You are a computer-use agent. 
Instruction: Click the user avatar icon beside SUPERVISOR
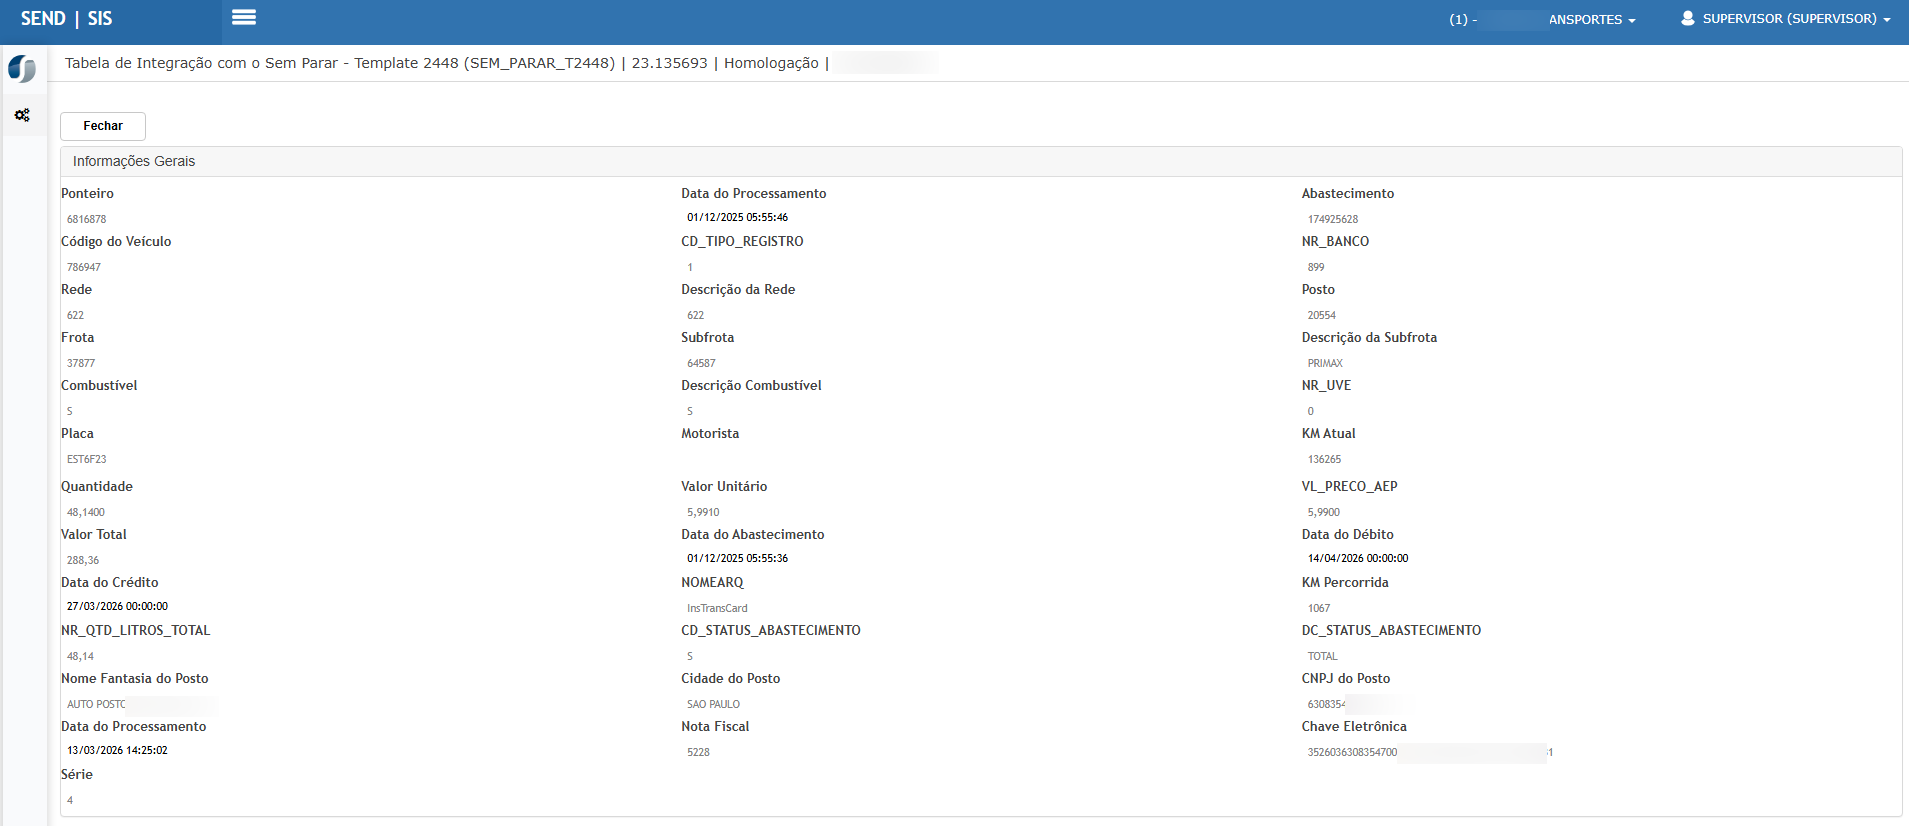[x=1687, y=19]
